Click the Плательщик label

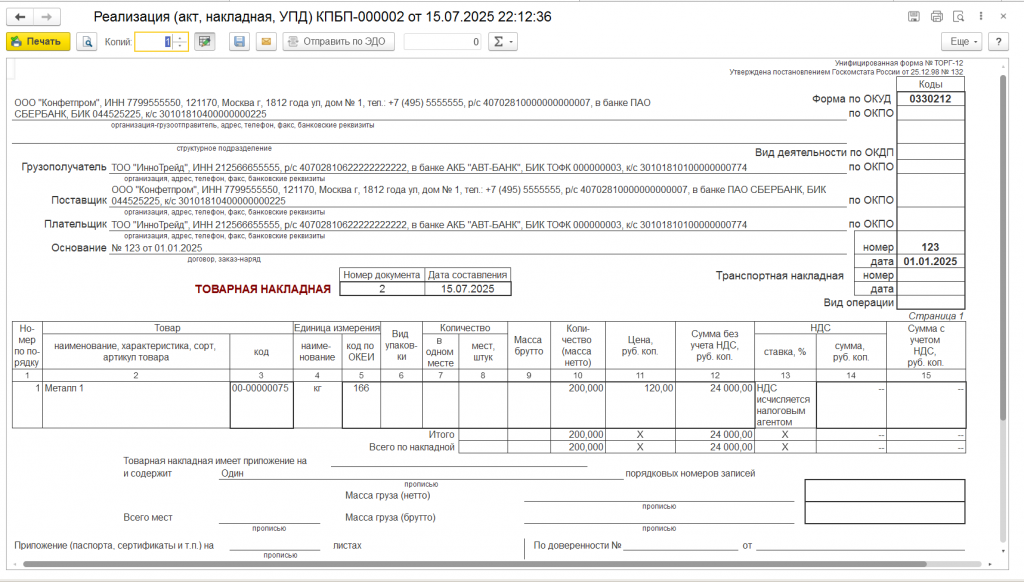tap(76, 224)
